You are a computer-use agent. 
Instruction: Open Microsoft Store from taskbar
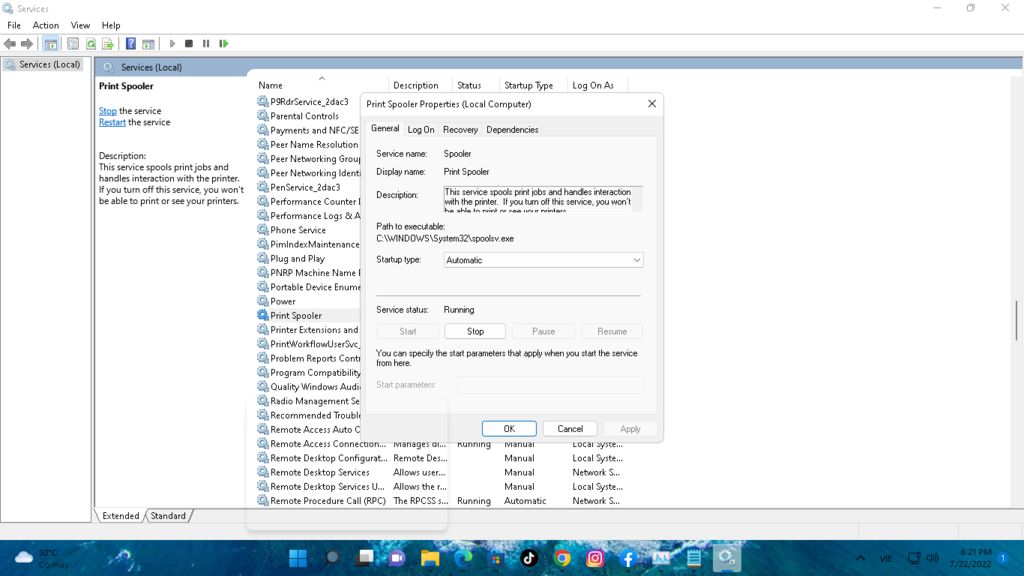click(x=496, y=558)
